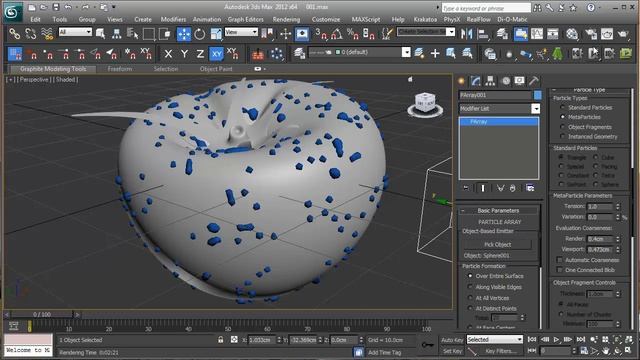Click the Play Animation button
640x360 pixels.
coord(556,339)
